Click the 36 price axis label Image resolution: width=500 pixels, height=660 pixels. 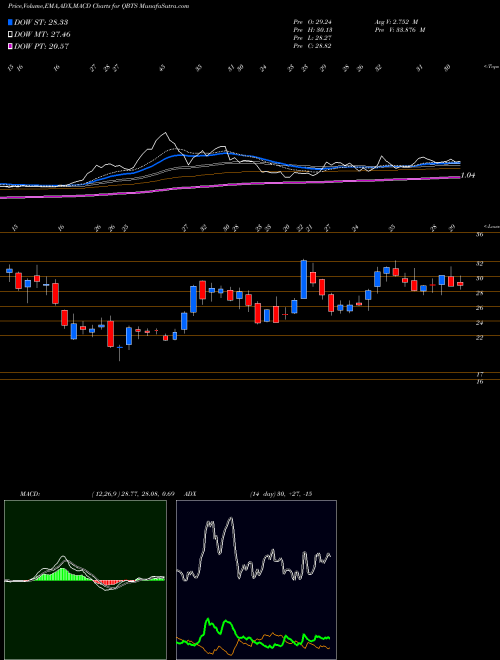click(x=479, y=235)
